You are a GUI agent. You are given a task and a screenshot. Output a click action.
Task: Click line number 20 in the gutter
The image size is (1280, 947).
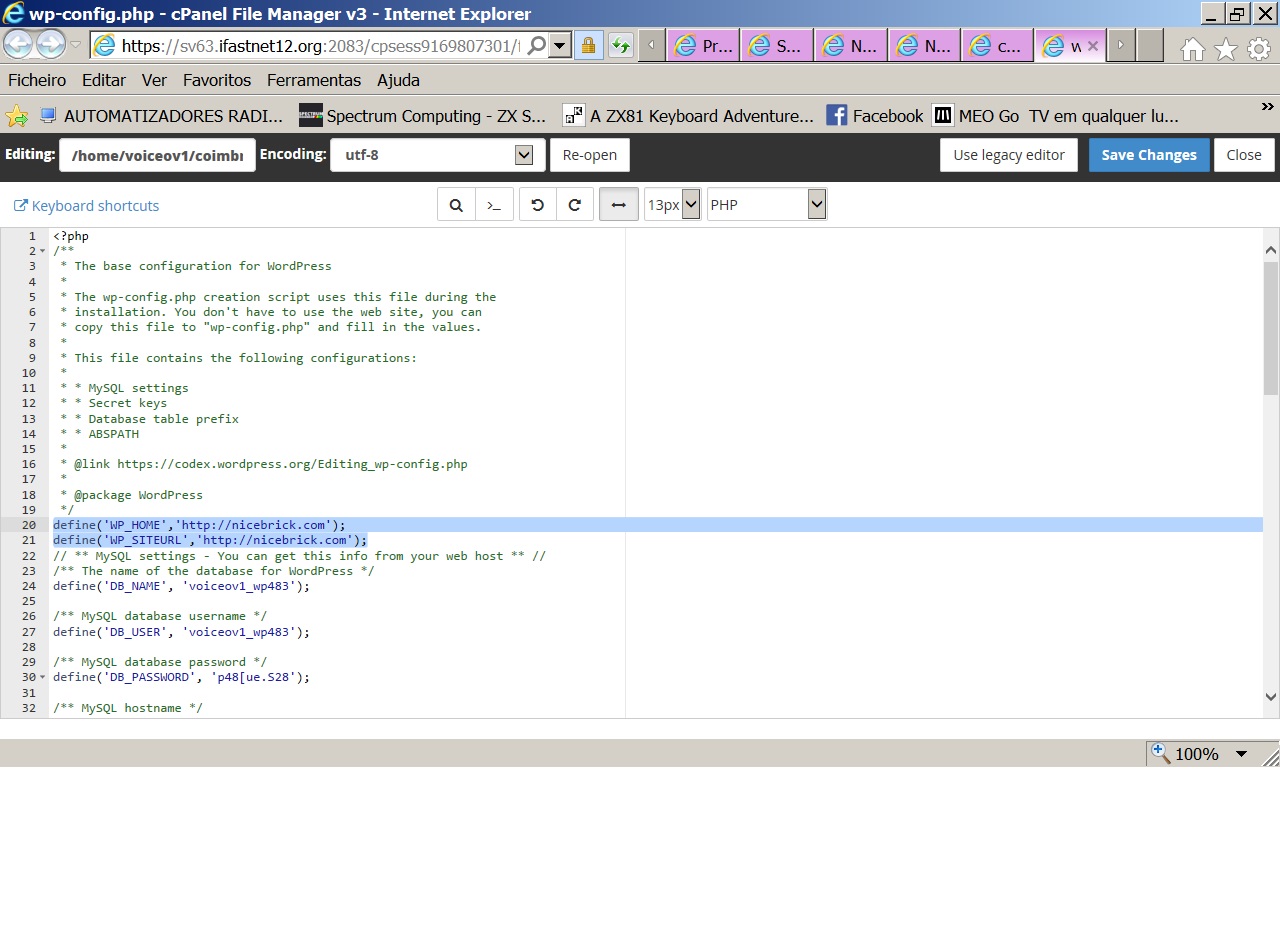29,525
